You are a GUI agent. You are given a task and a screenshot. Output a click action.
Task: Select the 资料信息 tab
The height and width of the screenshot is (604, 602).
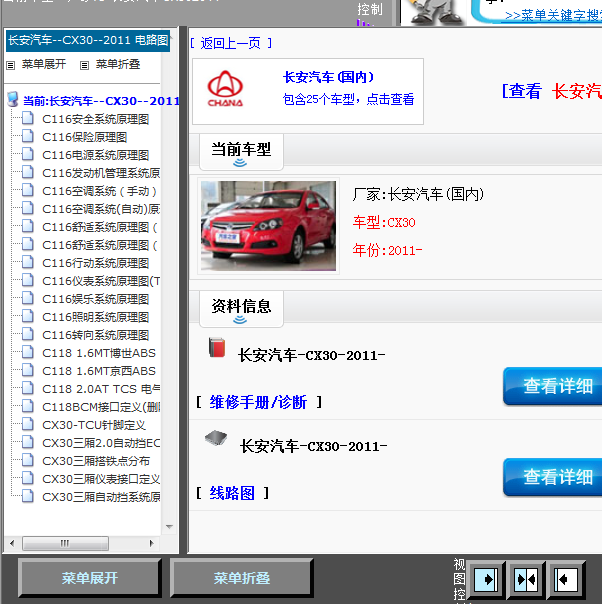click(x=241, y=309)
